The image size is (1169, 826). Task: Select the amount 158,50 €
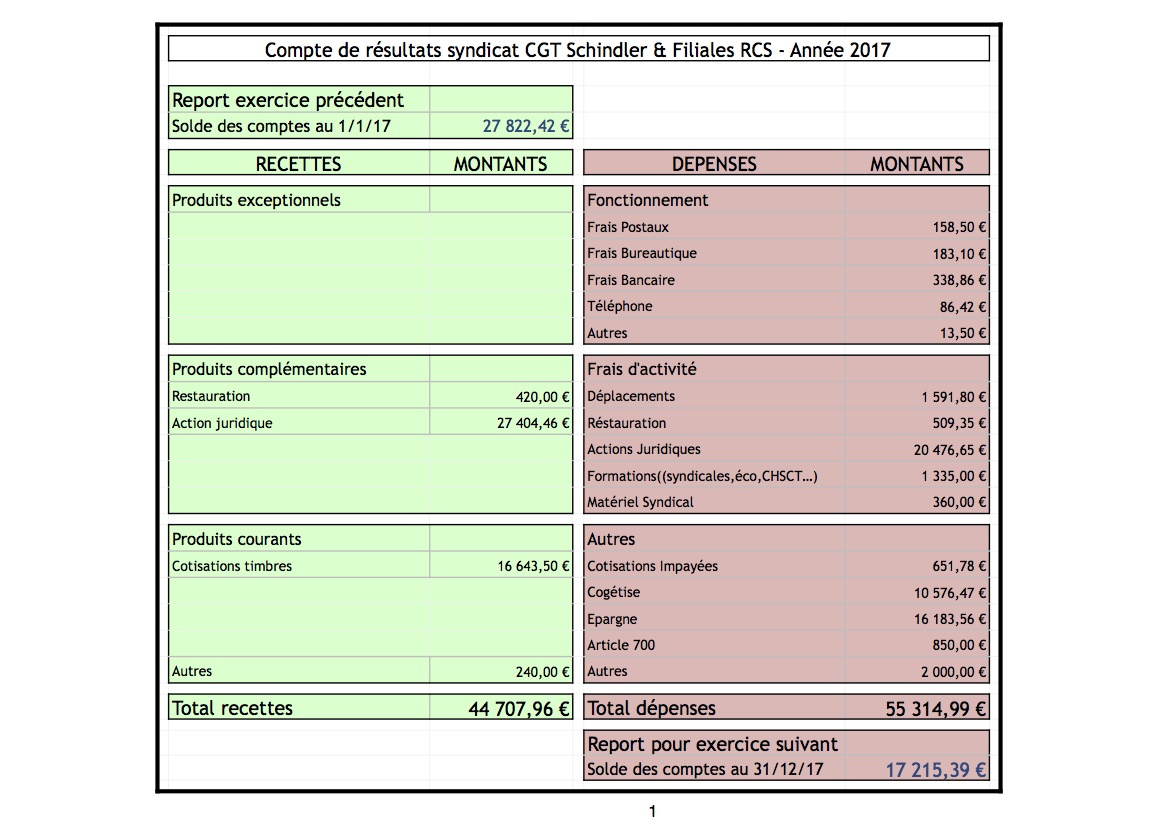[x=959, y=227]
